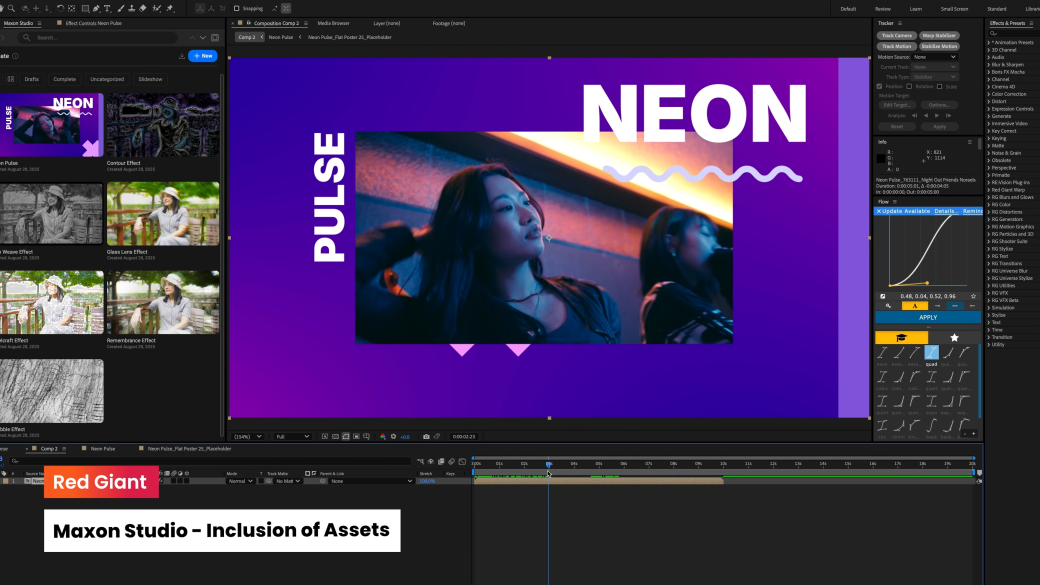
Task: Enable the Snapping checkbox
Action: tap(236, 8)
